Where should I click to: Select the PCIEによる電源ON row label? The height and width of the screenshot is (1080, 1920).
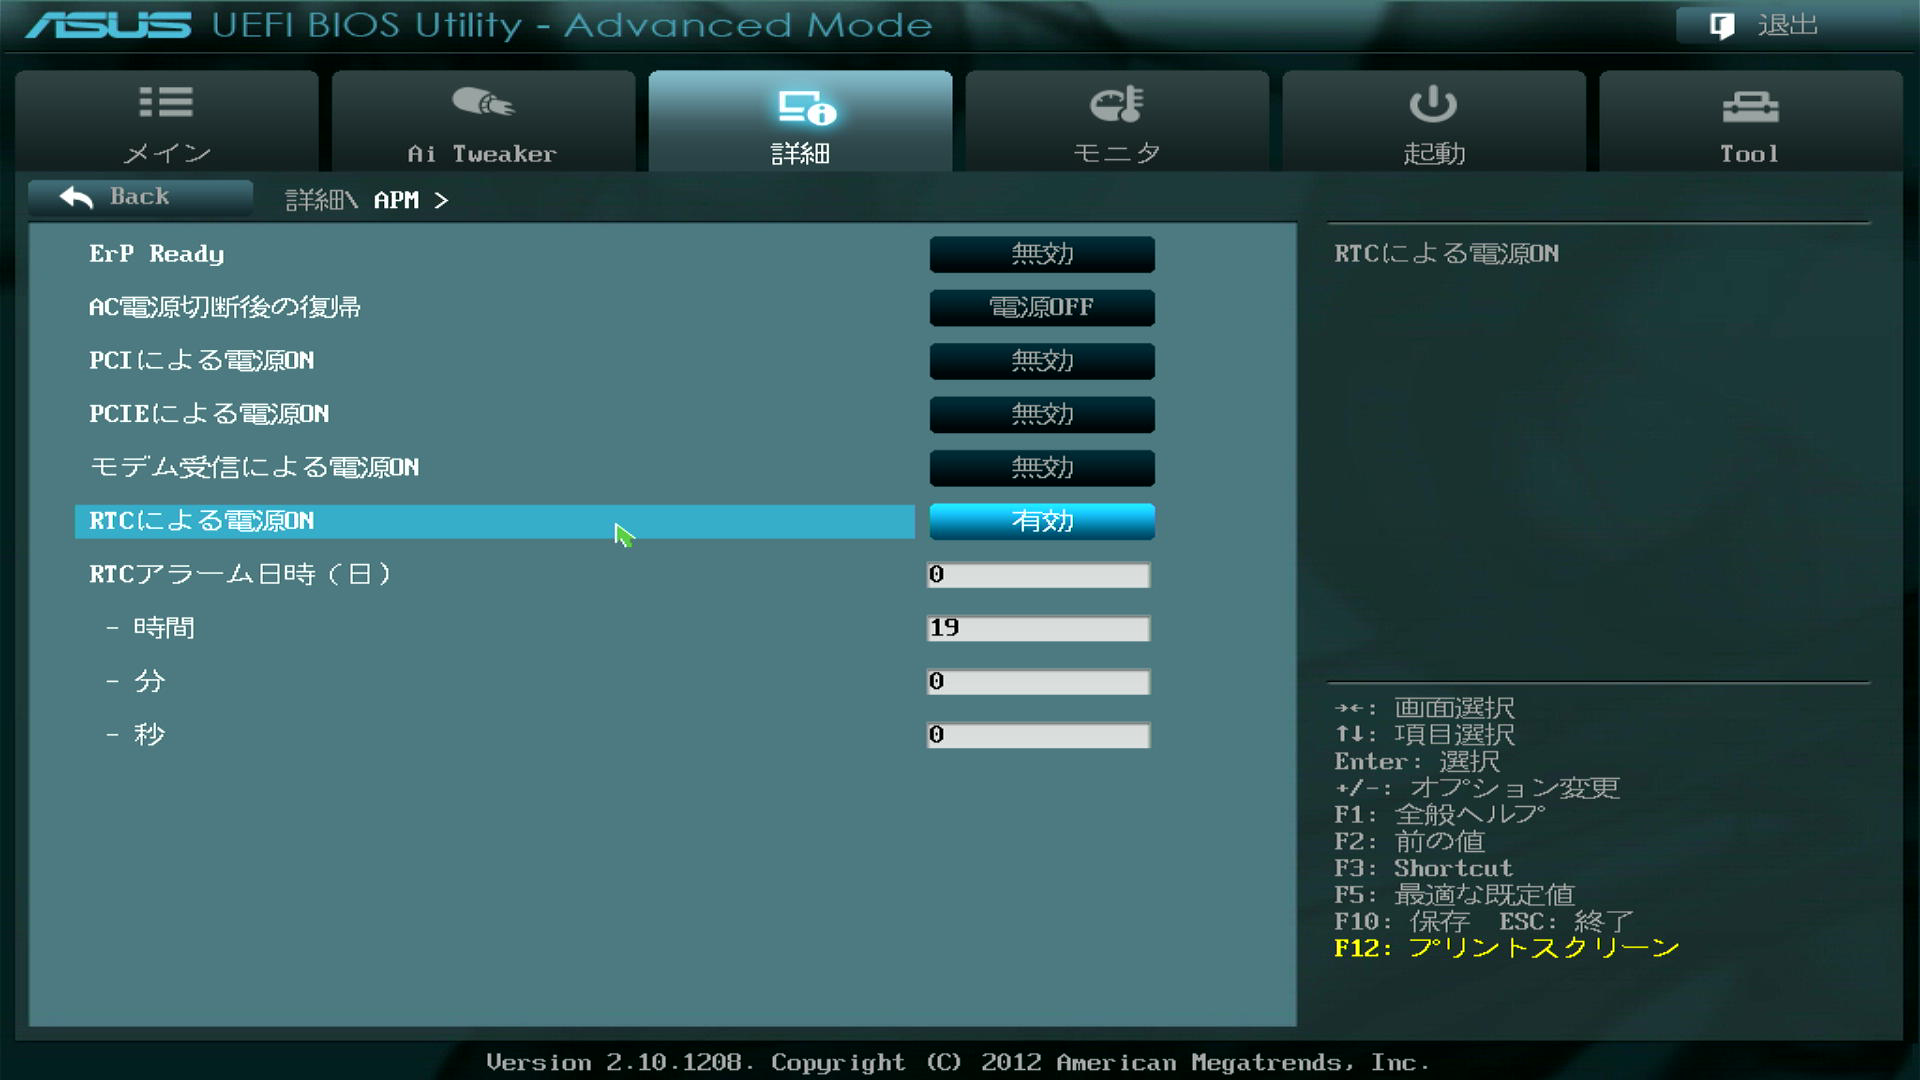click(209, 414)
